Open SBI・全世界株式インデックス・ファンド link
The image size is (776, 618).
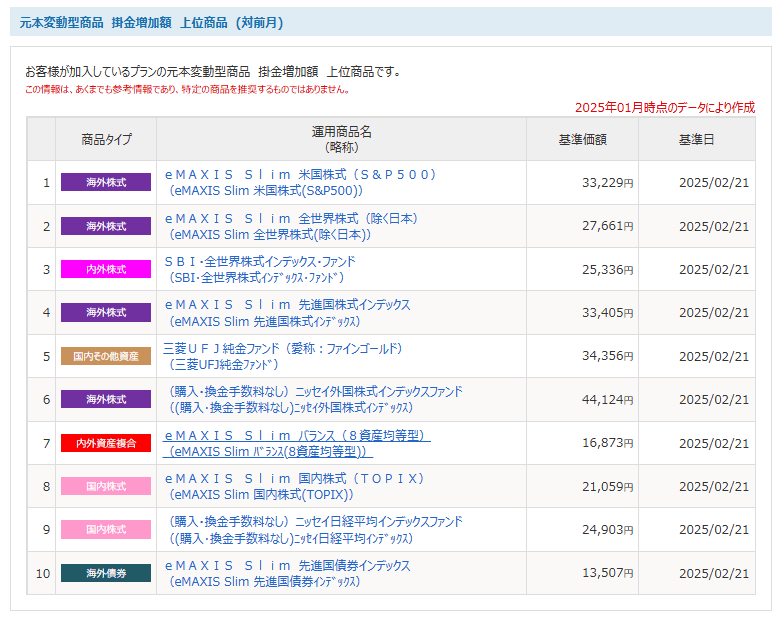(260, 269)
